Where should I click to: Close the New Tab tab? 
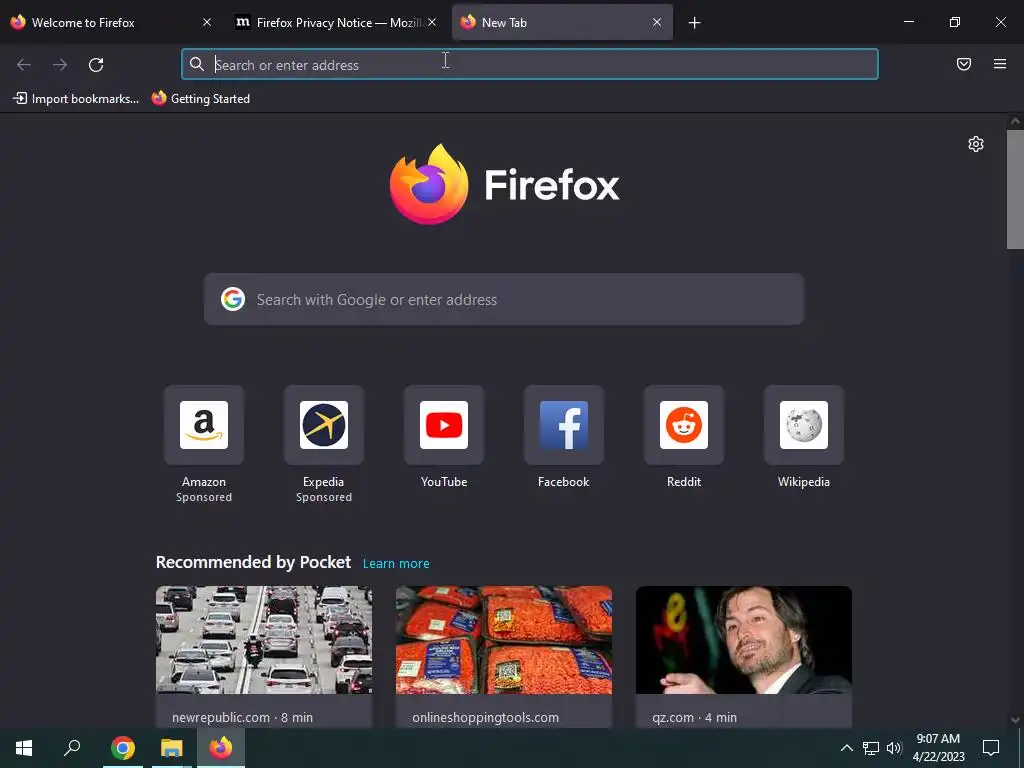click(x=657, y=22)
